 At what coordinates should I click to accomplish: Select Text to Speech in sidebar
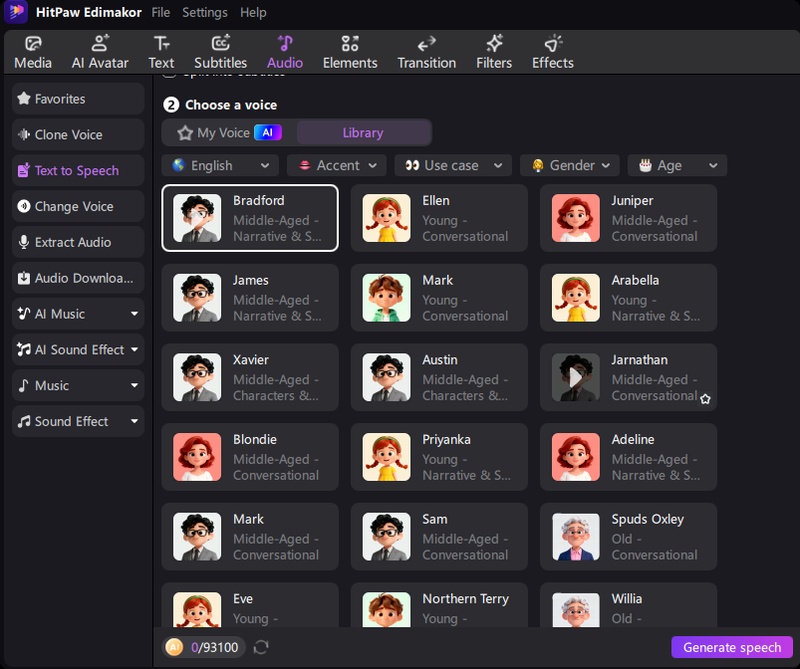pyautogui.click(x=78, y=170)
